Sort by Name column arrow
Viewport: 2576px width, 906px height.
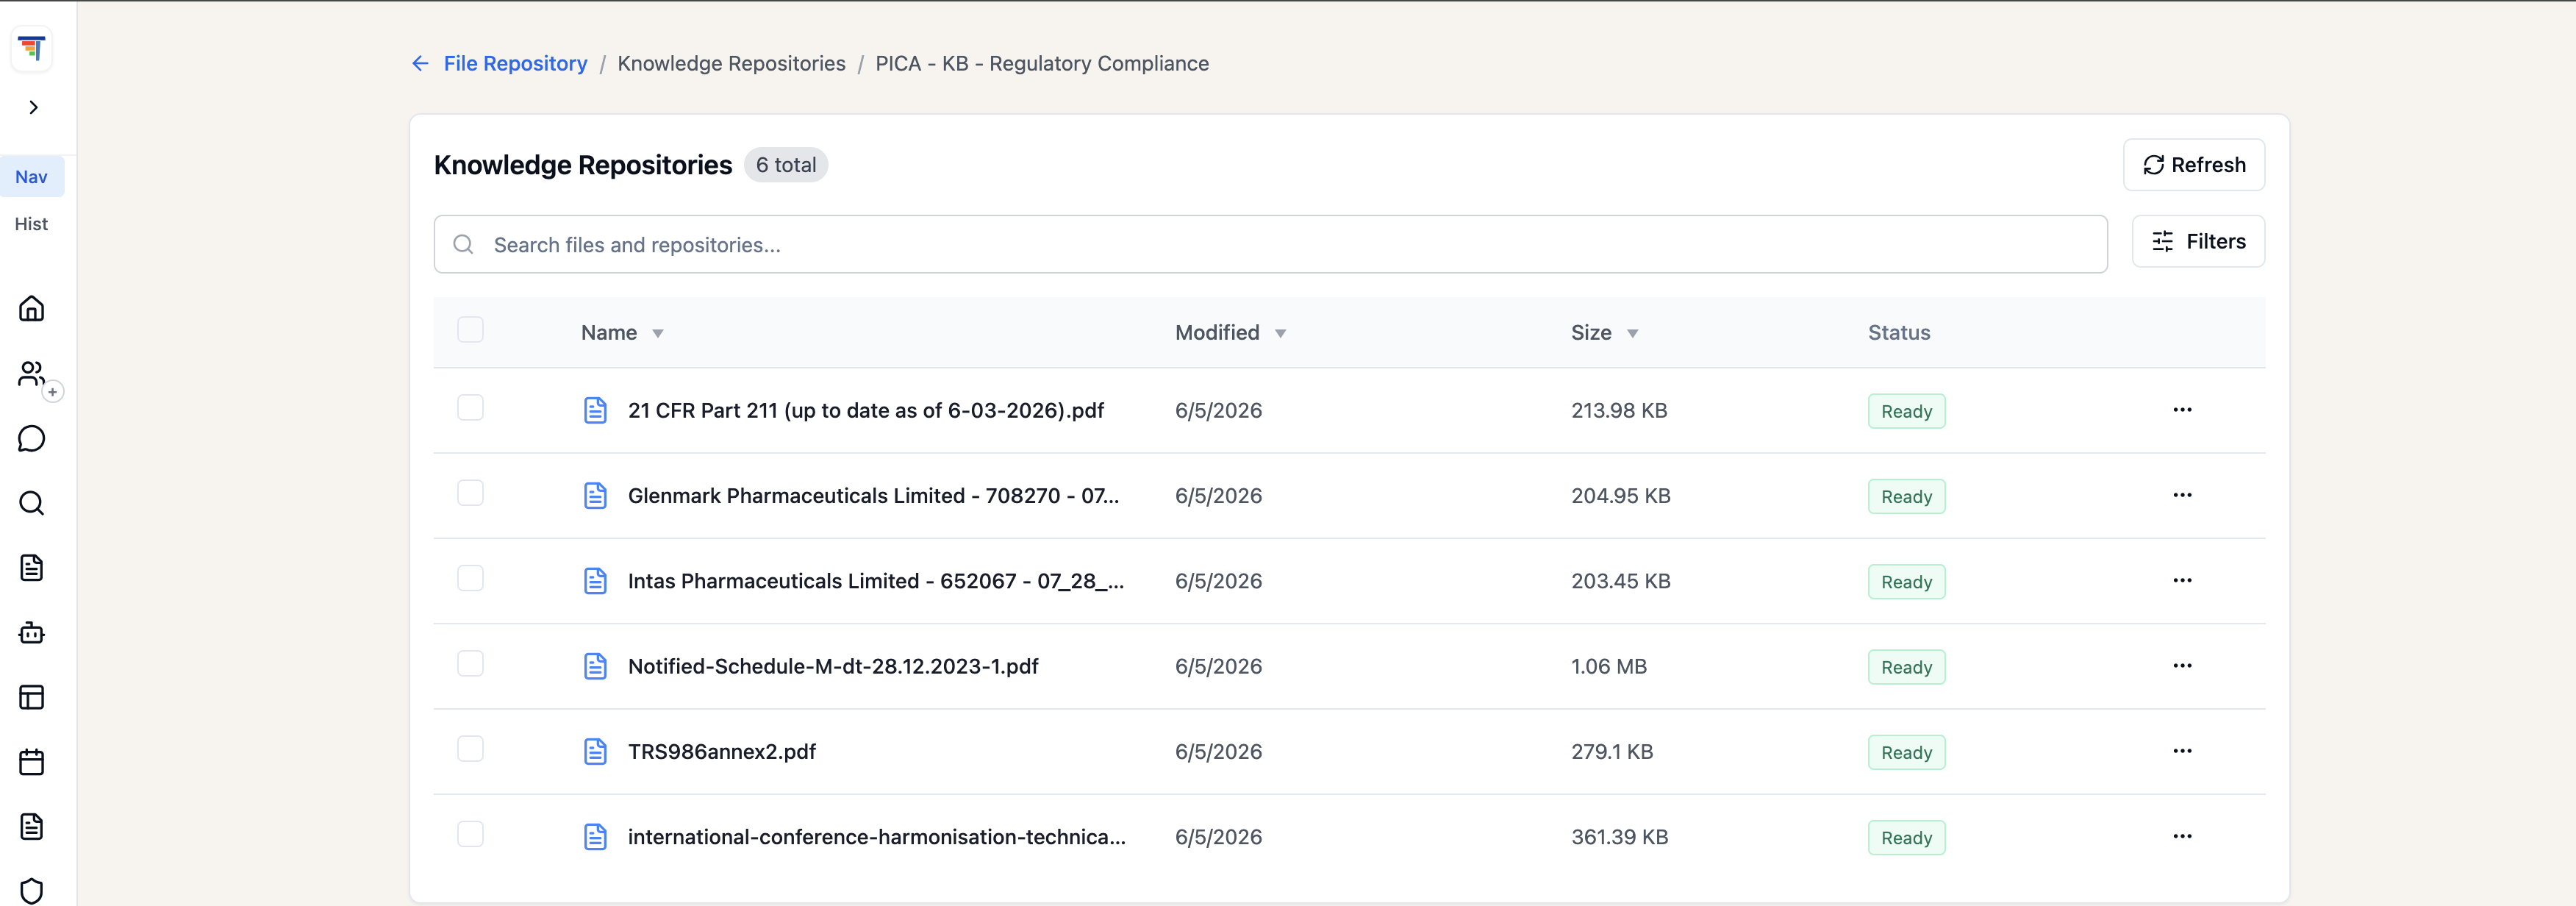(x=658, y=334)
